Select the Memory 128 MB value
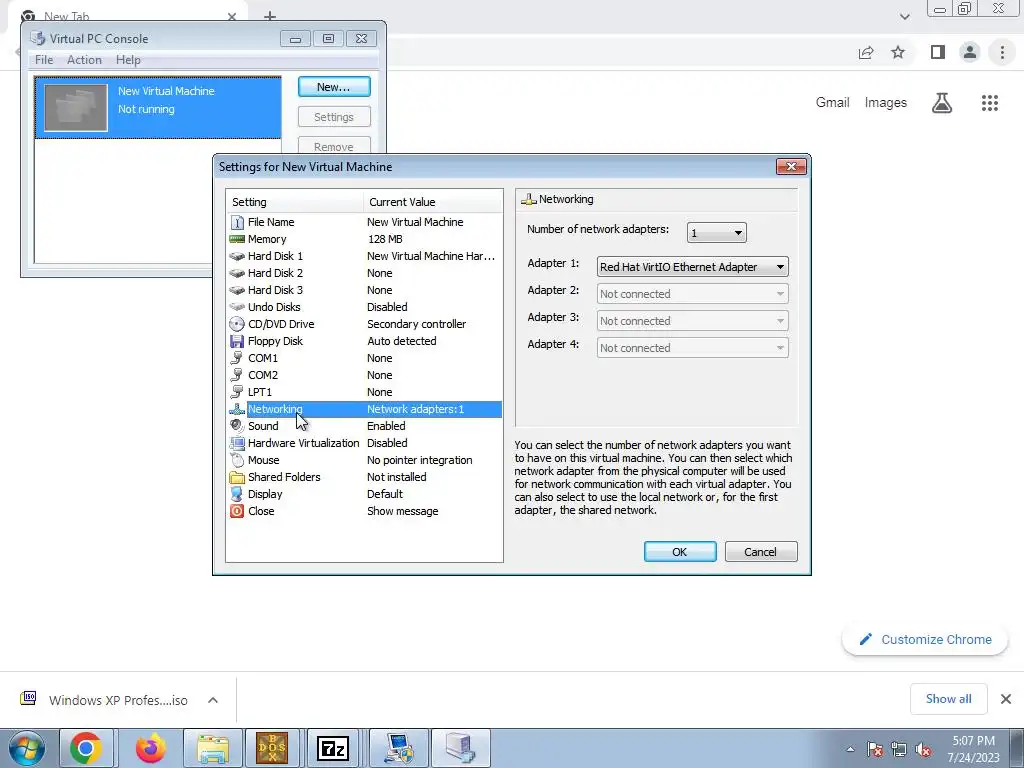The height and width of the screenshot is (768, 1024). coord(385,239)
